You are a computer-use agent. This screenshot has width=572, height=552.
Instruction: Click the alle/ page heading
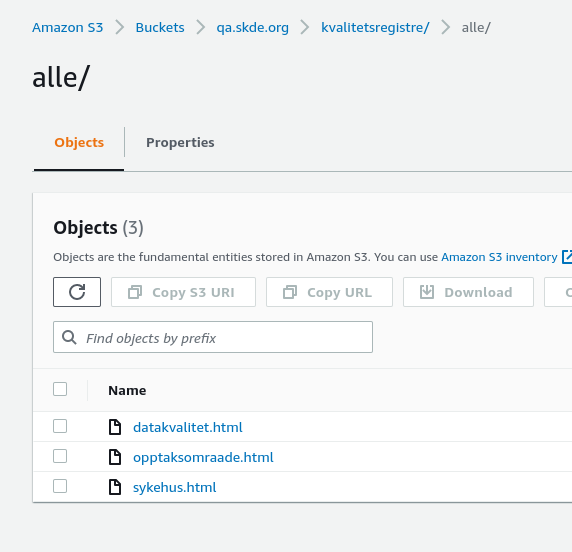(61, 77)
